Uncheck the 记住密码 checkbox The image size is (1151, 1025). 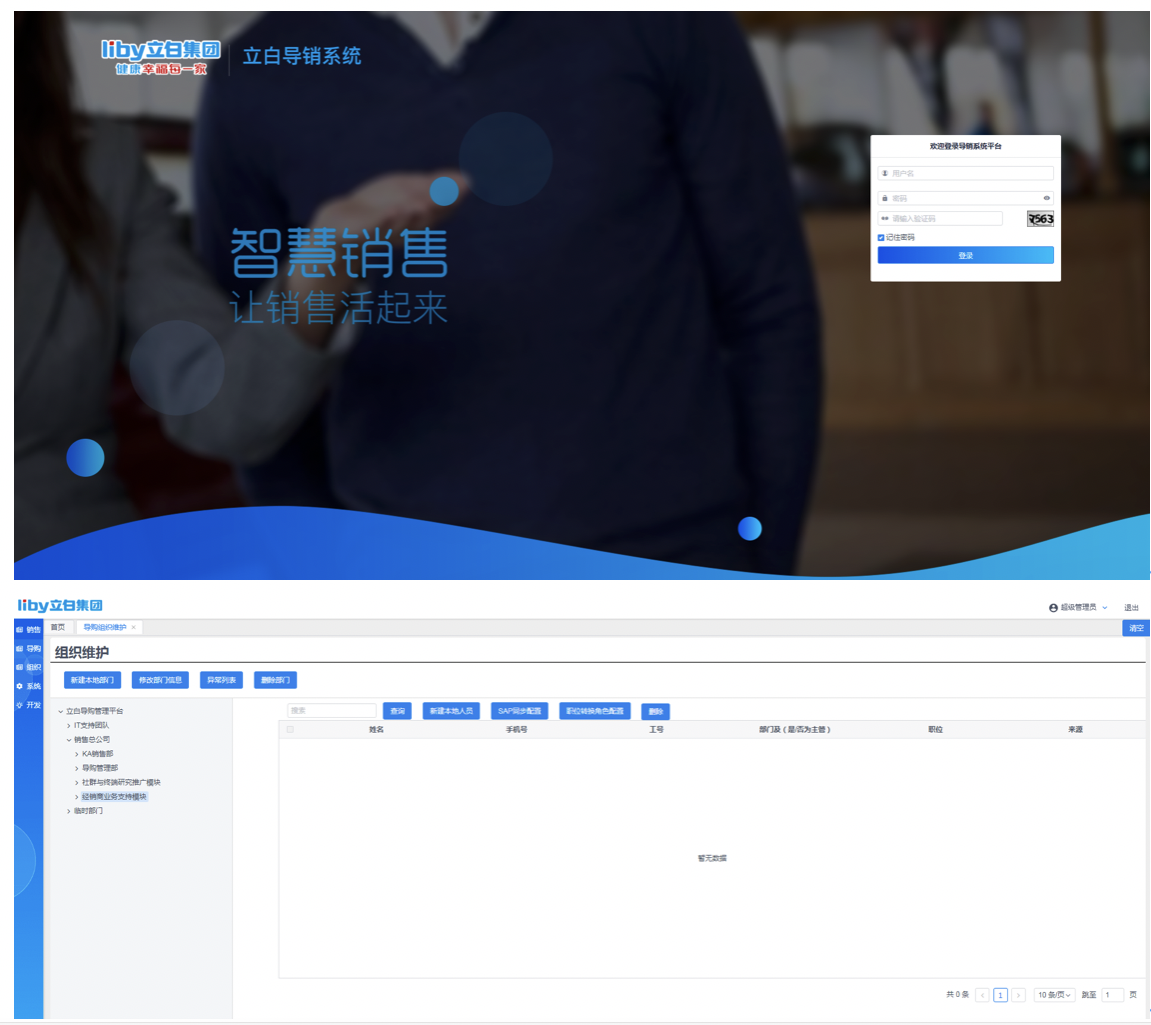(x=881, y=238)
